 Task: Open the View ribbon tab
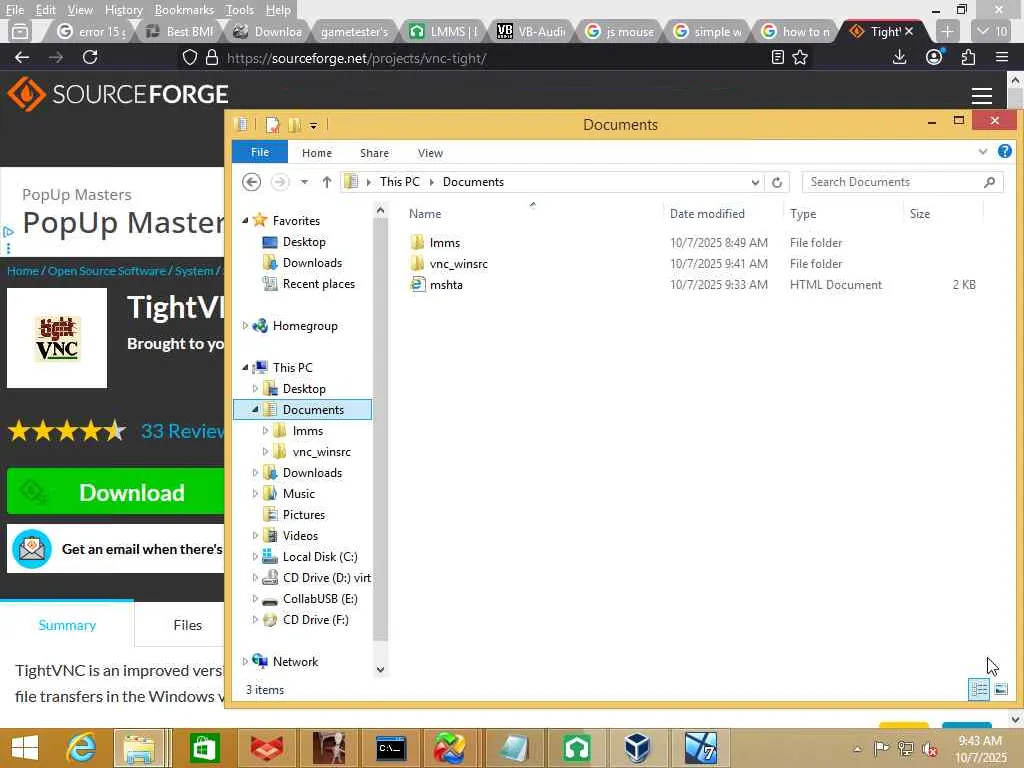click(x=430, y=153)
